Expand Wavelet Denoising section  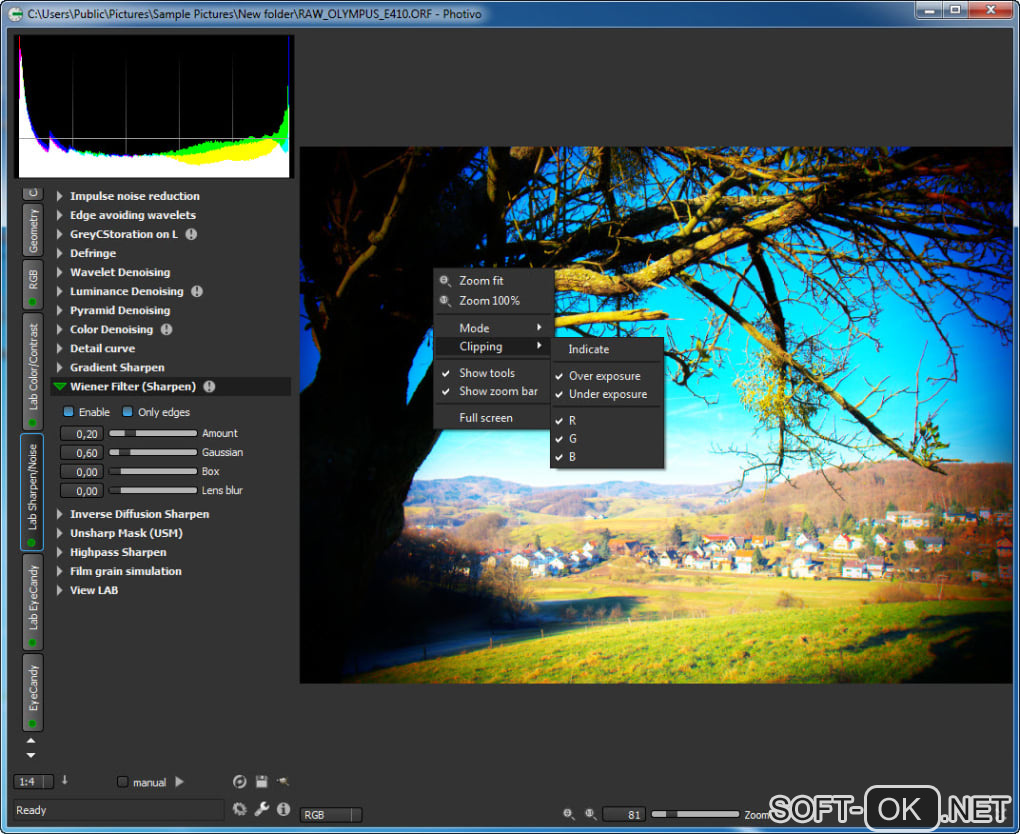(60, 272)
